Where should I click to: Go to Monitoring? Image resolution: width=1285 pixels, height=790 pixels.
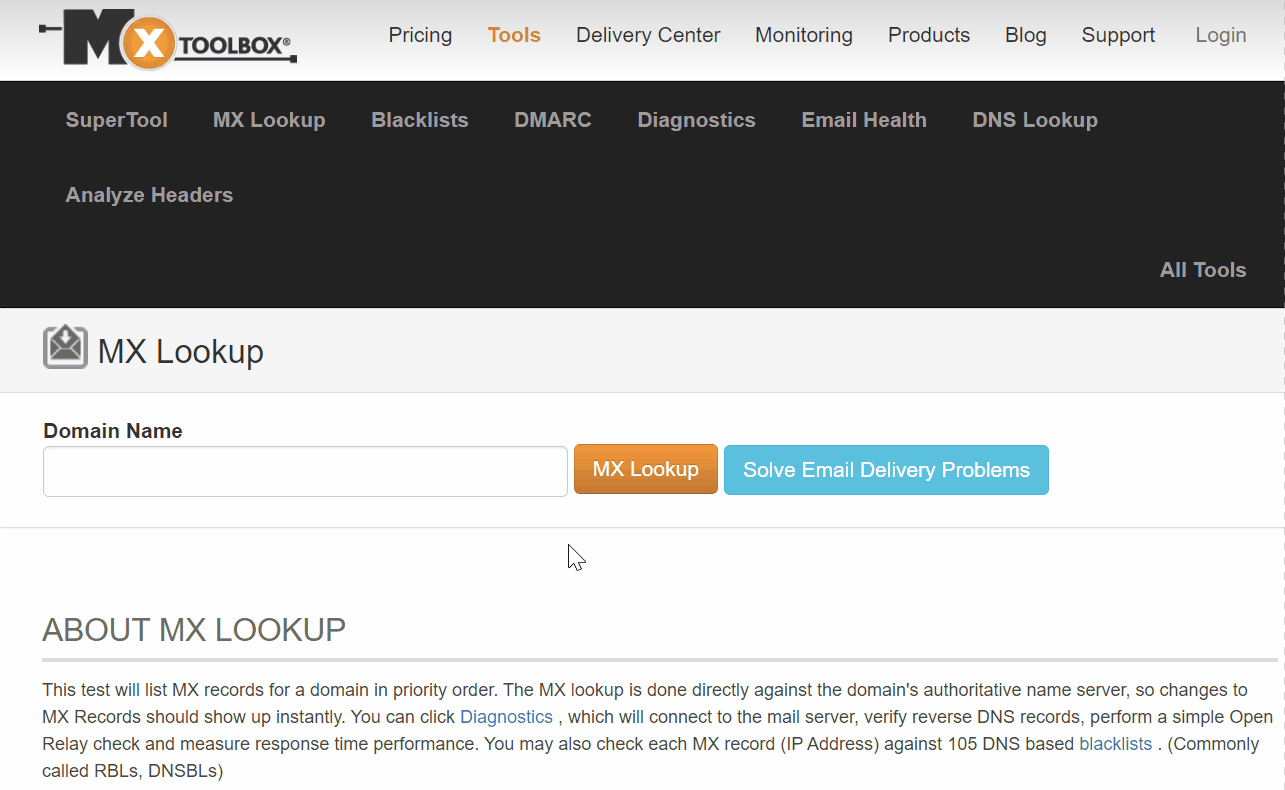[804, 35]
